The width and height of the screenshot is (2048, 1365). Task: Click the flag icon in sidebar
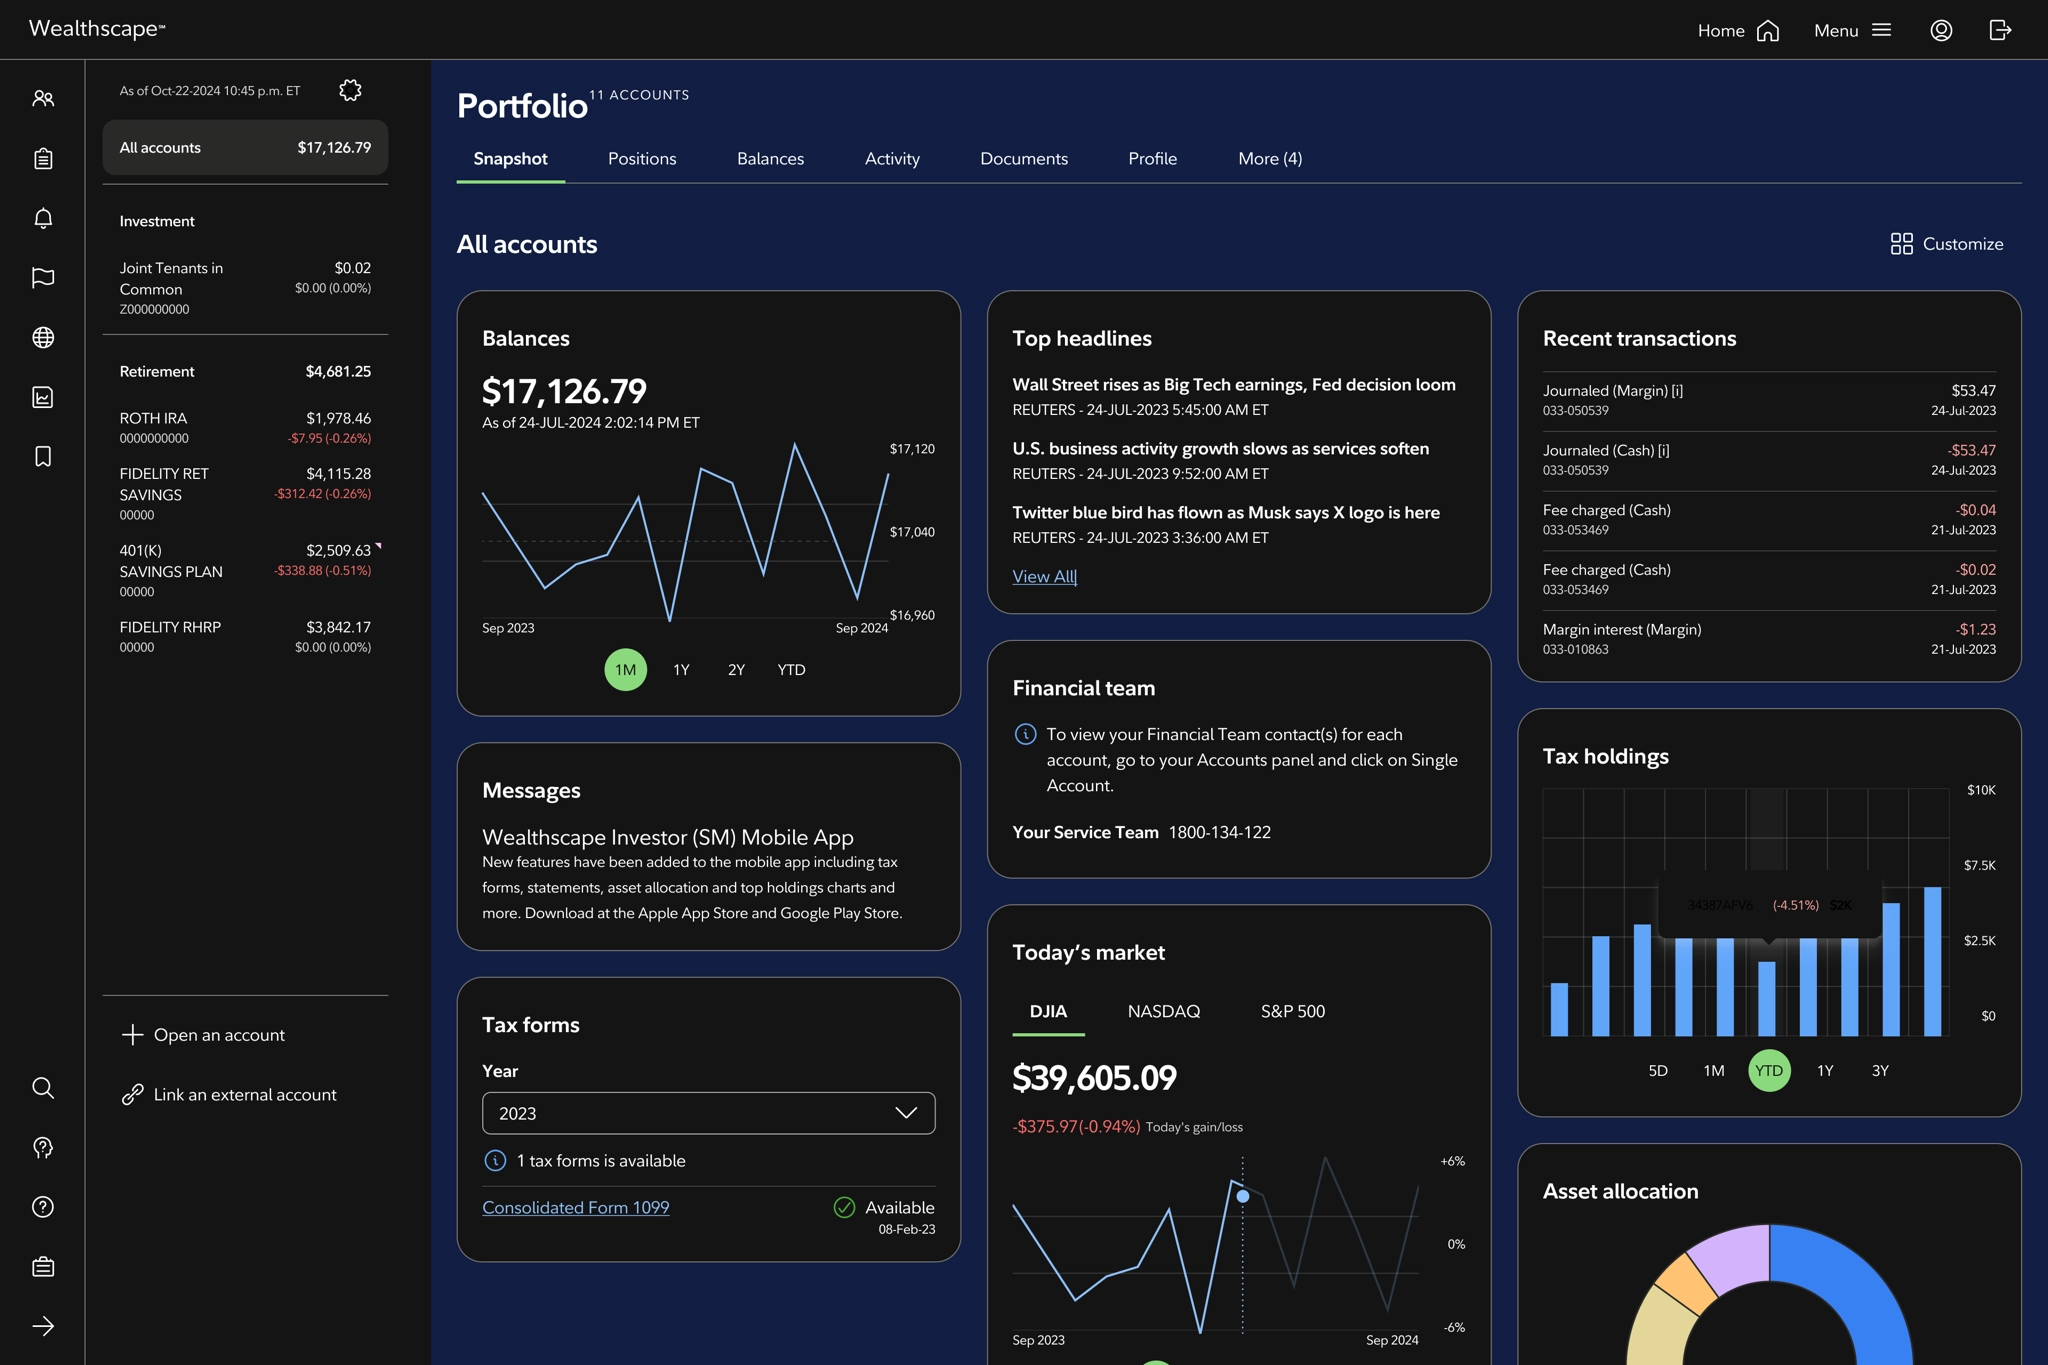pos(43,278)
